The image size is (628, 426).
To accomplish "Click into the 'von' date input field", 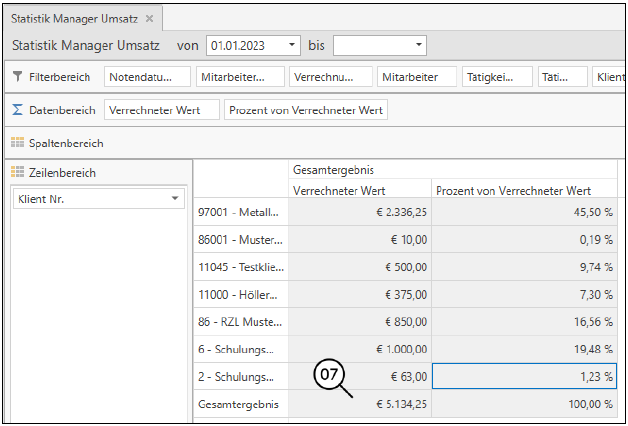I will pos(243,46).
